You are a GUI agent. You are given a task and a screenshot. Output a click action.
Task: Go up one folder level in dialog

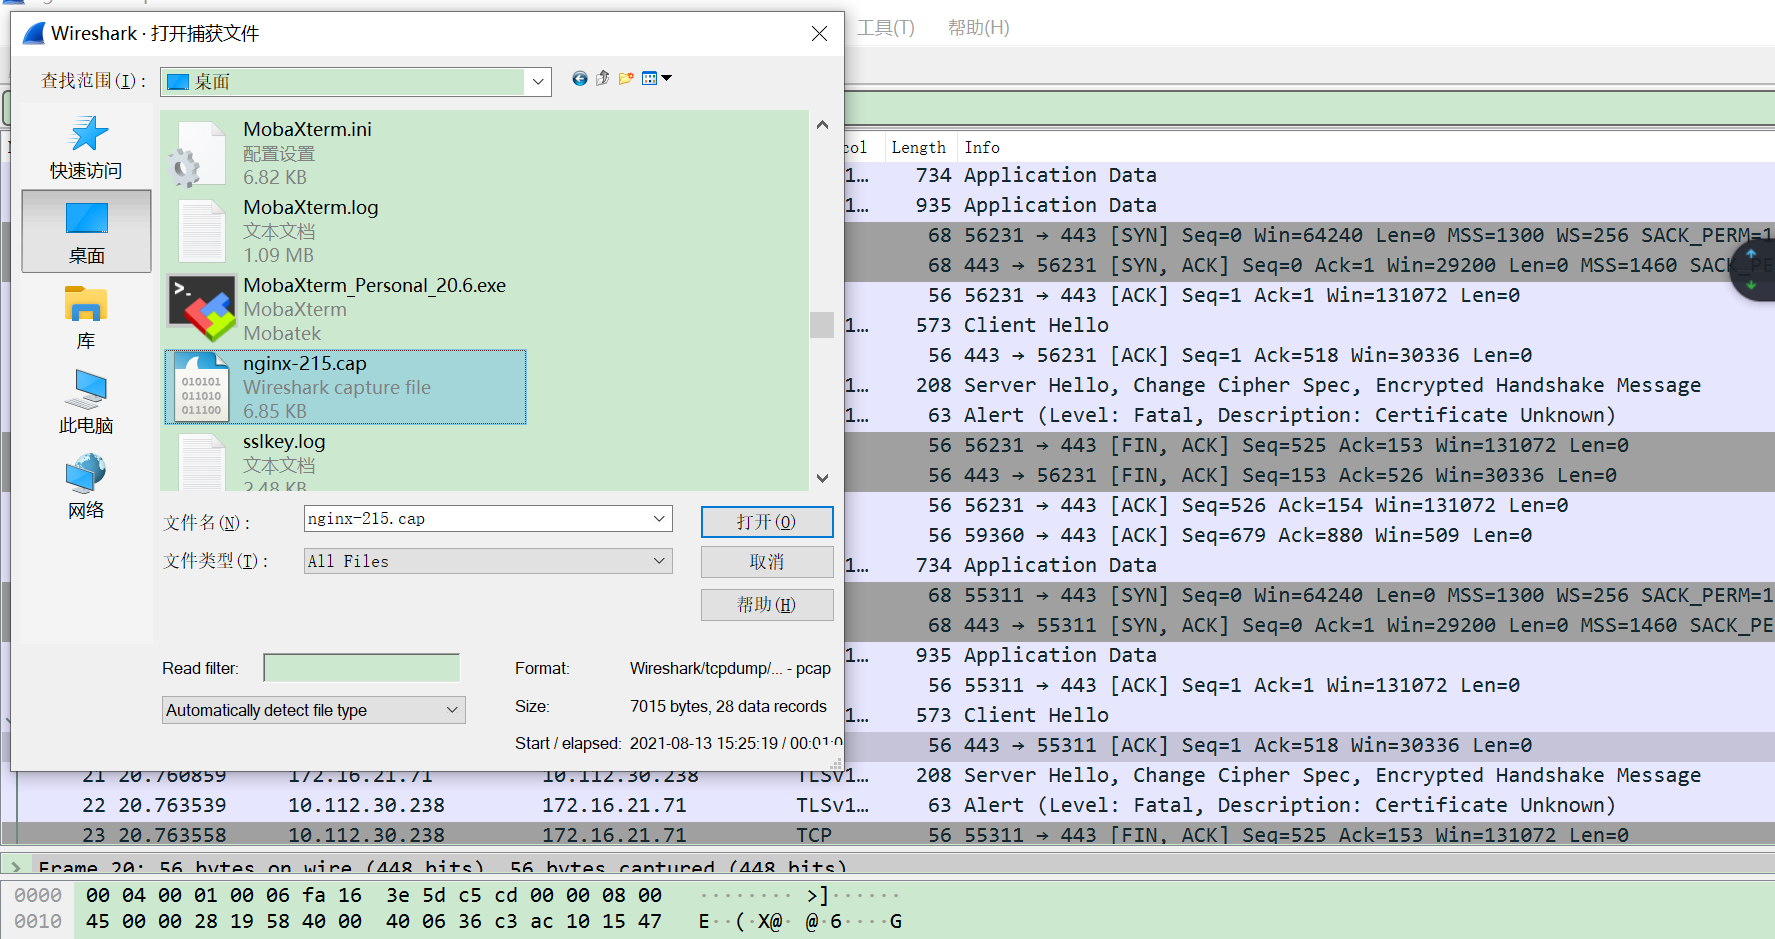(602, 79)
